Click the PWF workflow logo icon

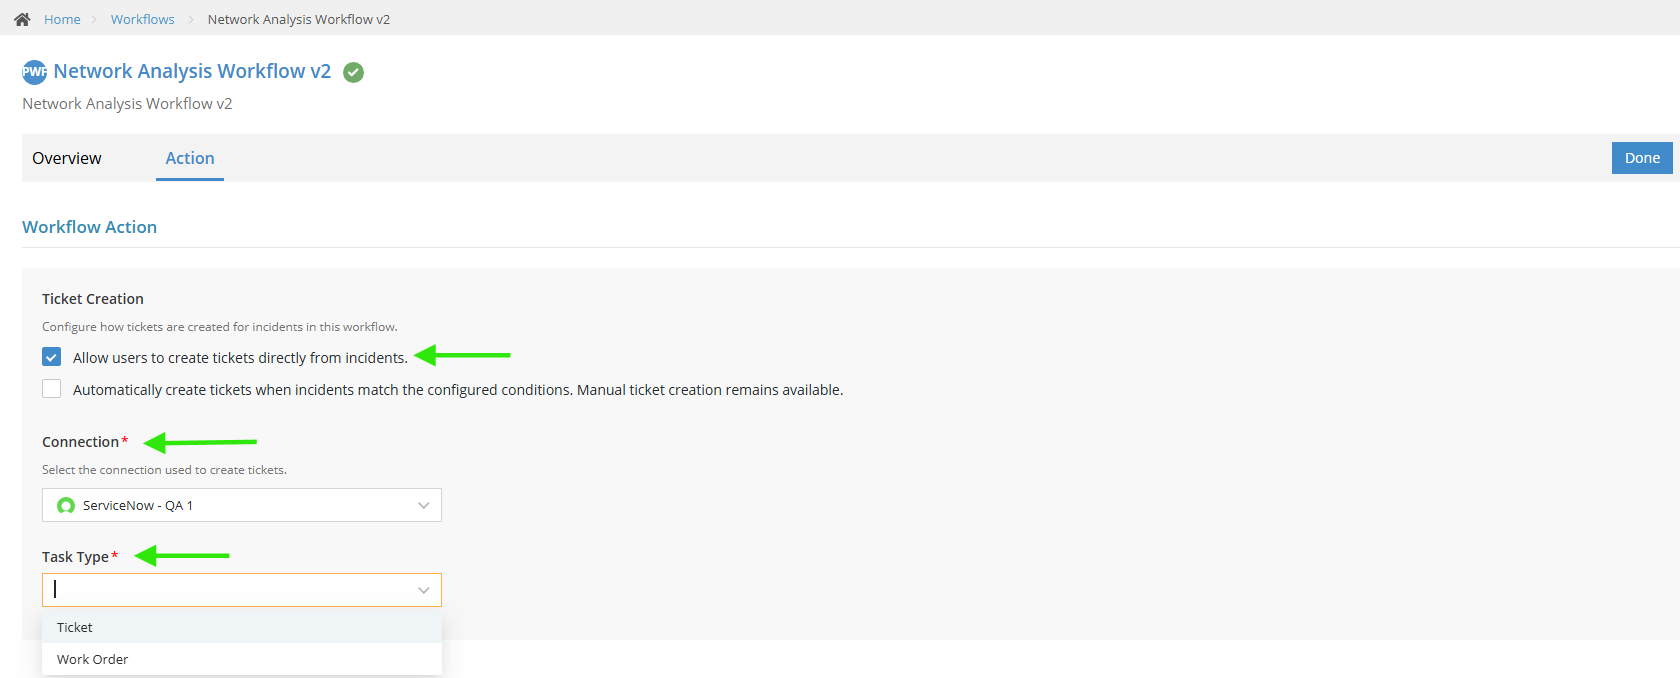34,72
